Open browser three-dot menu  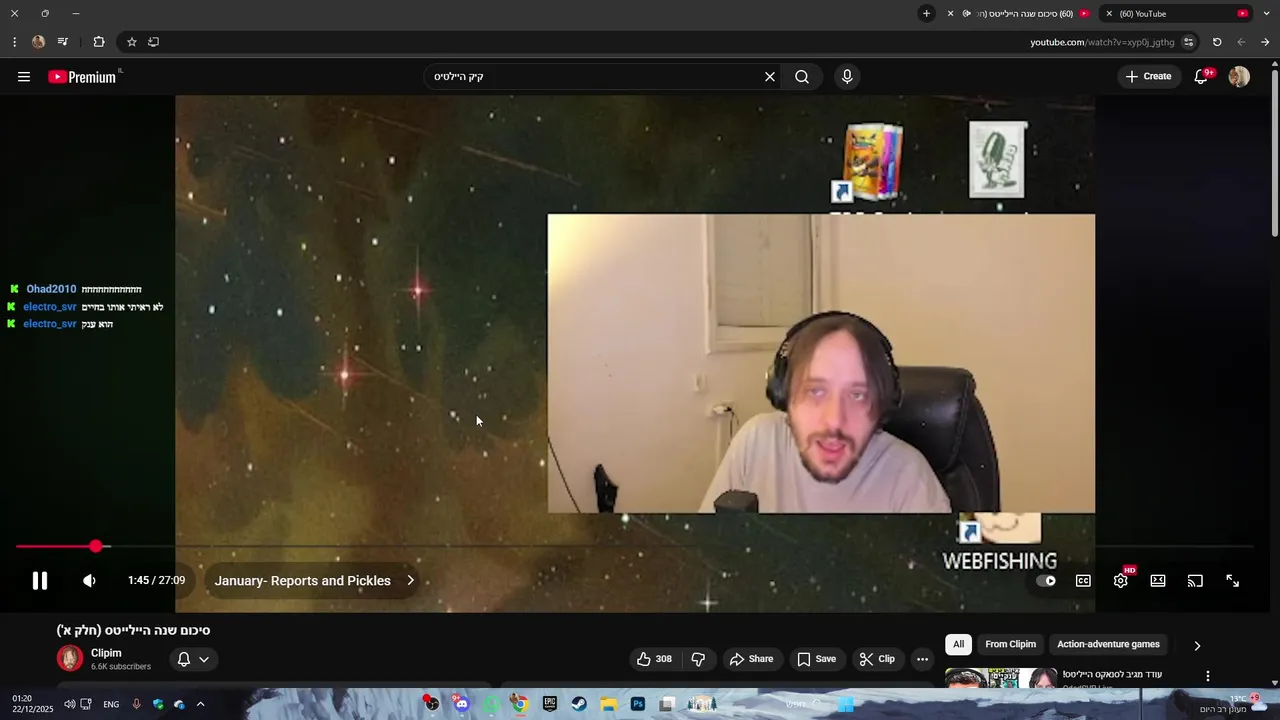(x=14, y=42)
